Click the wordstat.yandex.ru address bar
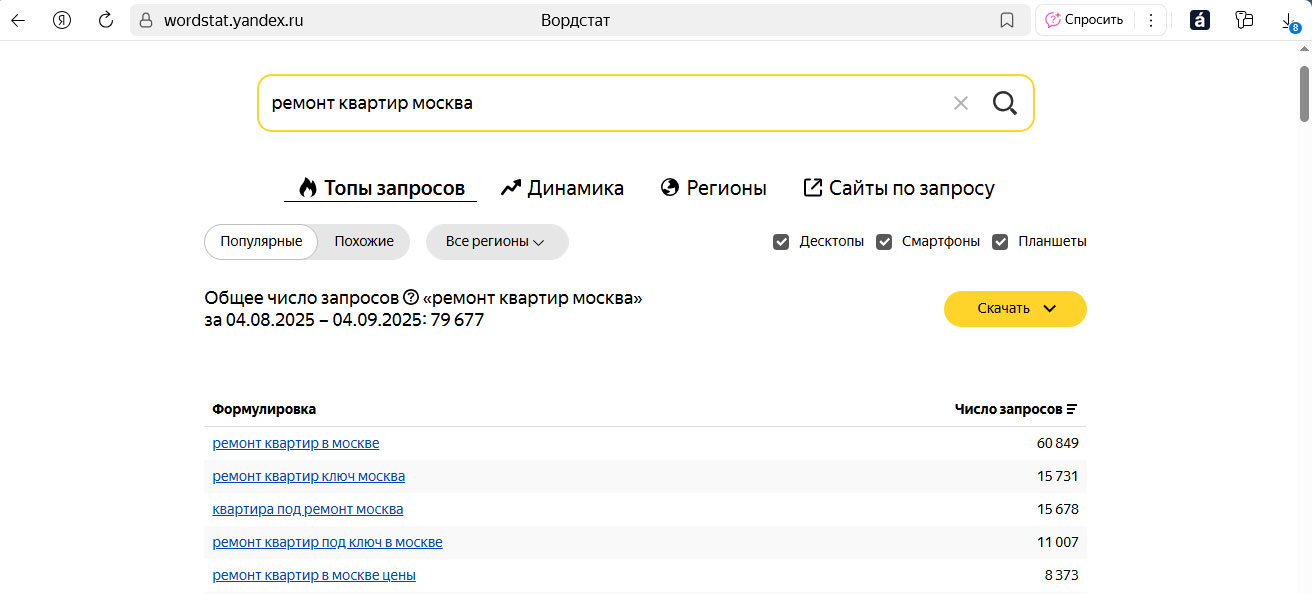 coord(580,20)
